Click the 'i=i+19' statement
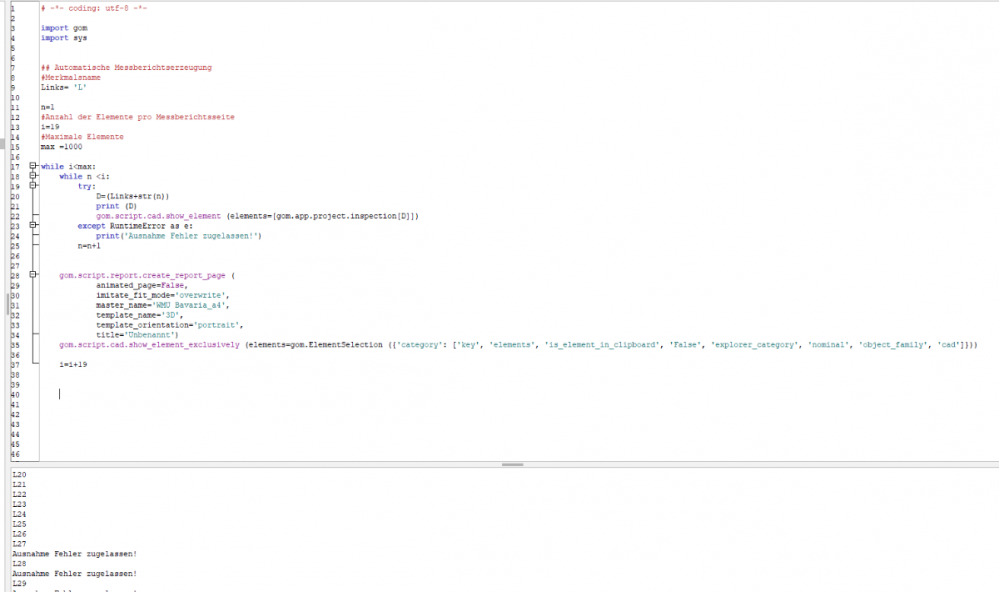Viewport: 999px width, 592px height. [73, 365]
